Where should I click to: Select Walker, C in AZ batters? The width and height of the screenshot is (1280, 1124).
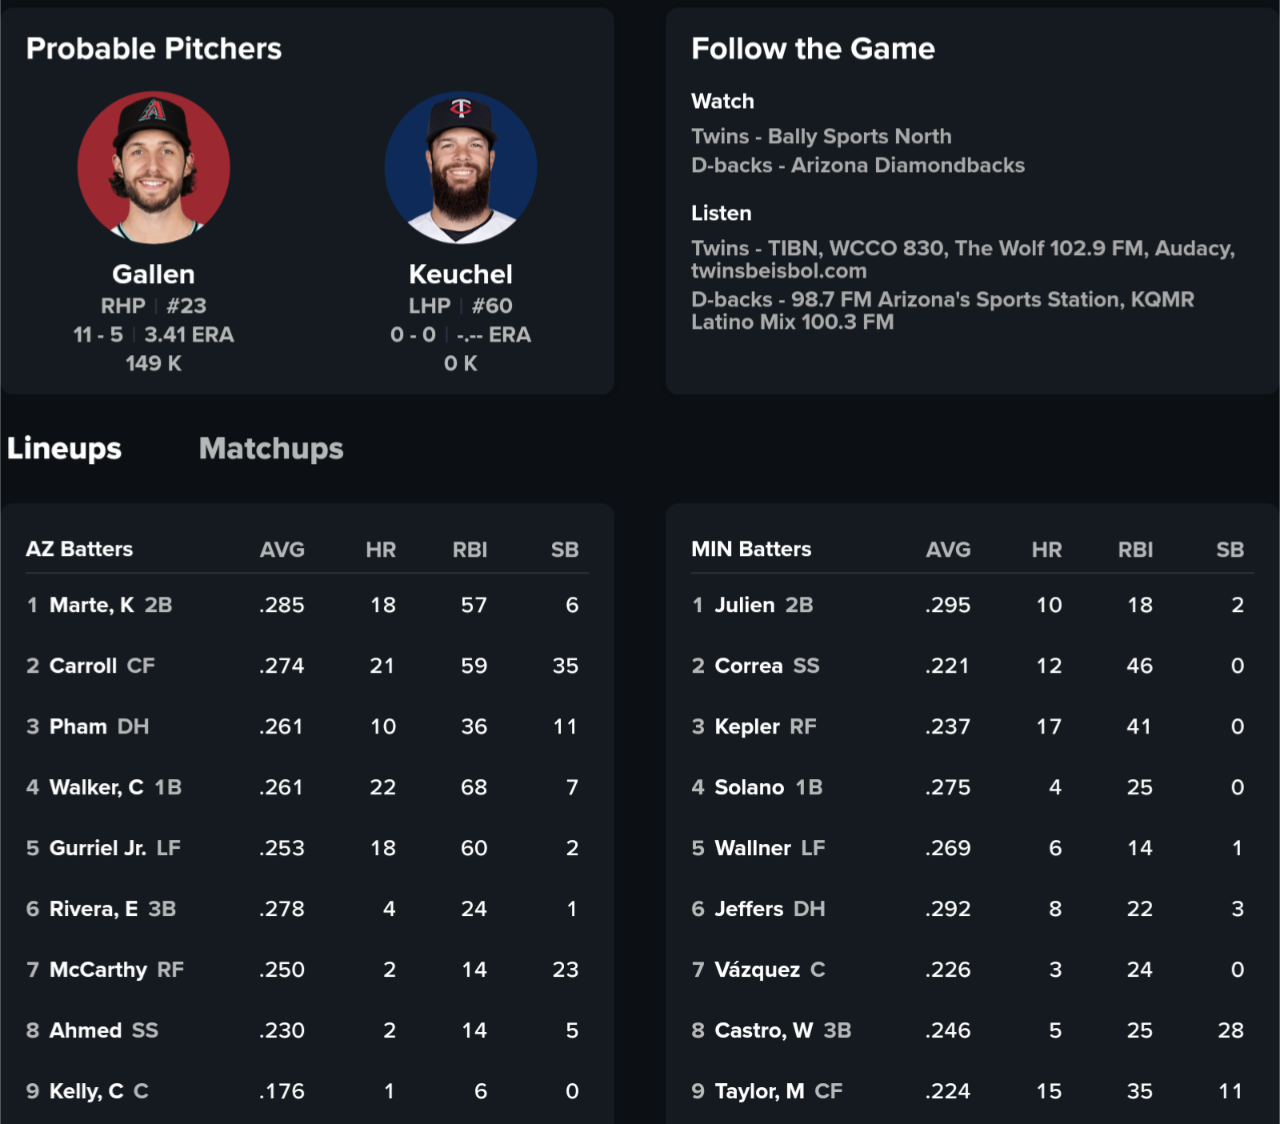point(96,788)
